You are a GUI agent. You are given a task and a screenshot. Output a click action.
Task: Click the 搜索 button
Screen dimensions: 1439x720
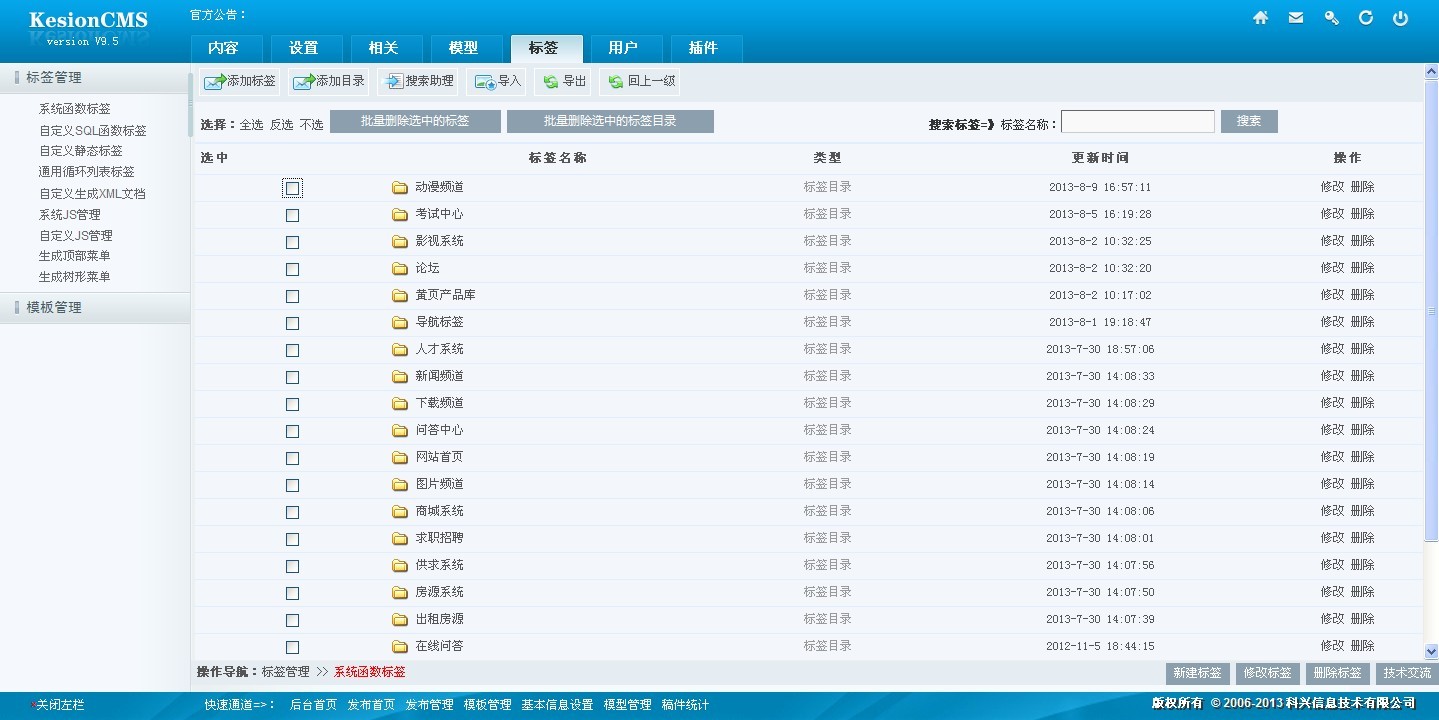1249,121
